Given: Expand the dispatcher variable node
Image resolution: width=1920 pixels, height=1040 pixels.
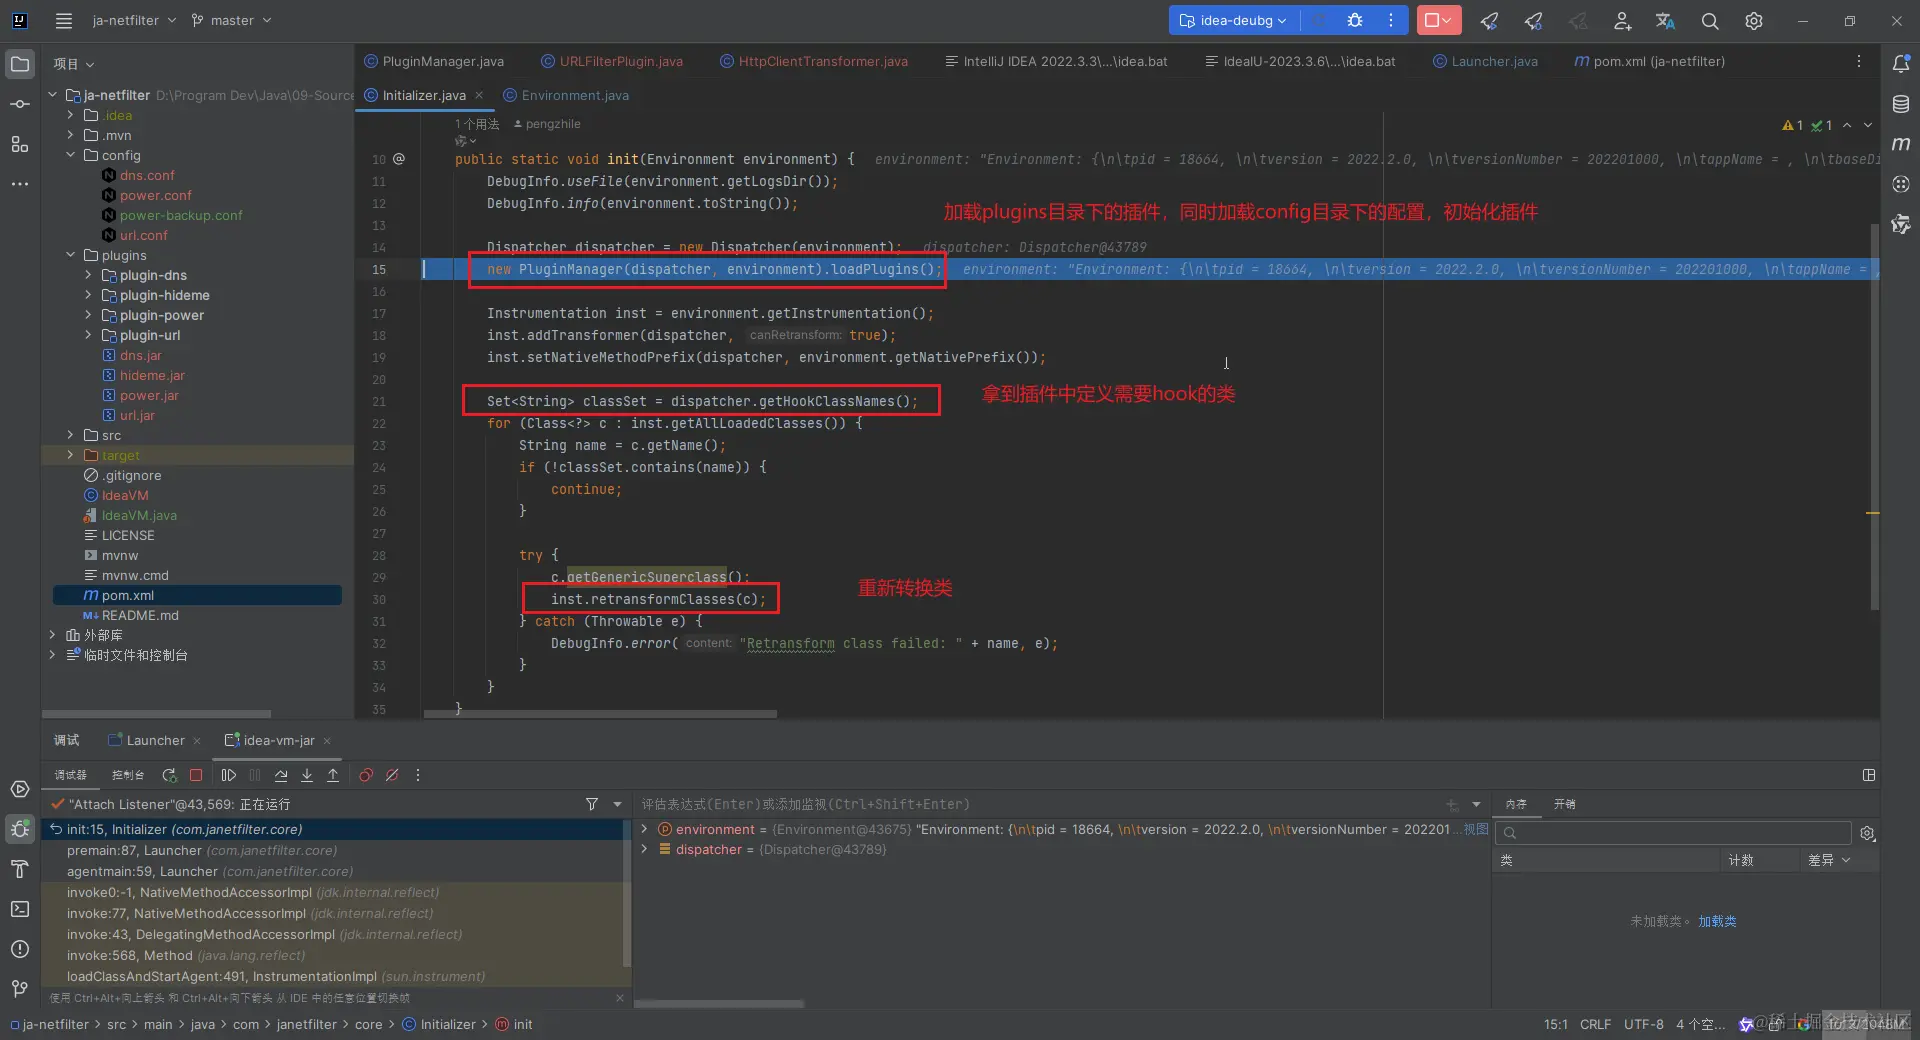Looking at the screenshot, I should 645,849.
